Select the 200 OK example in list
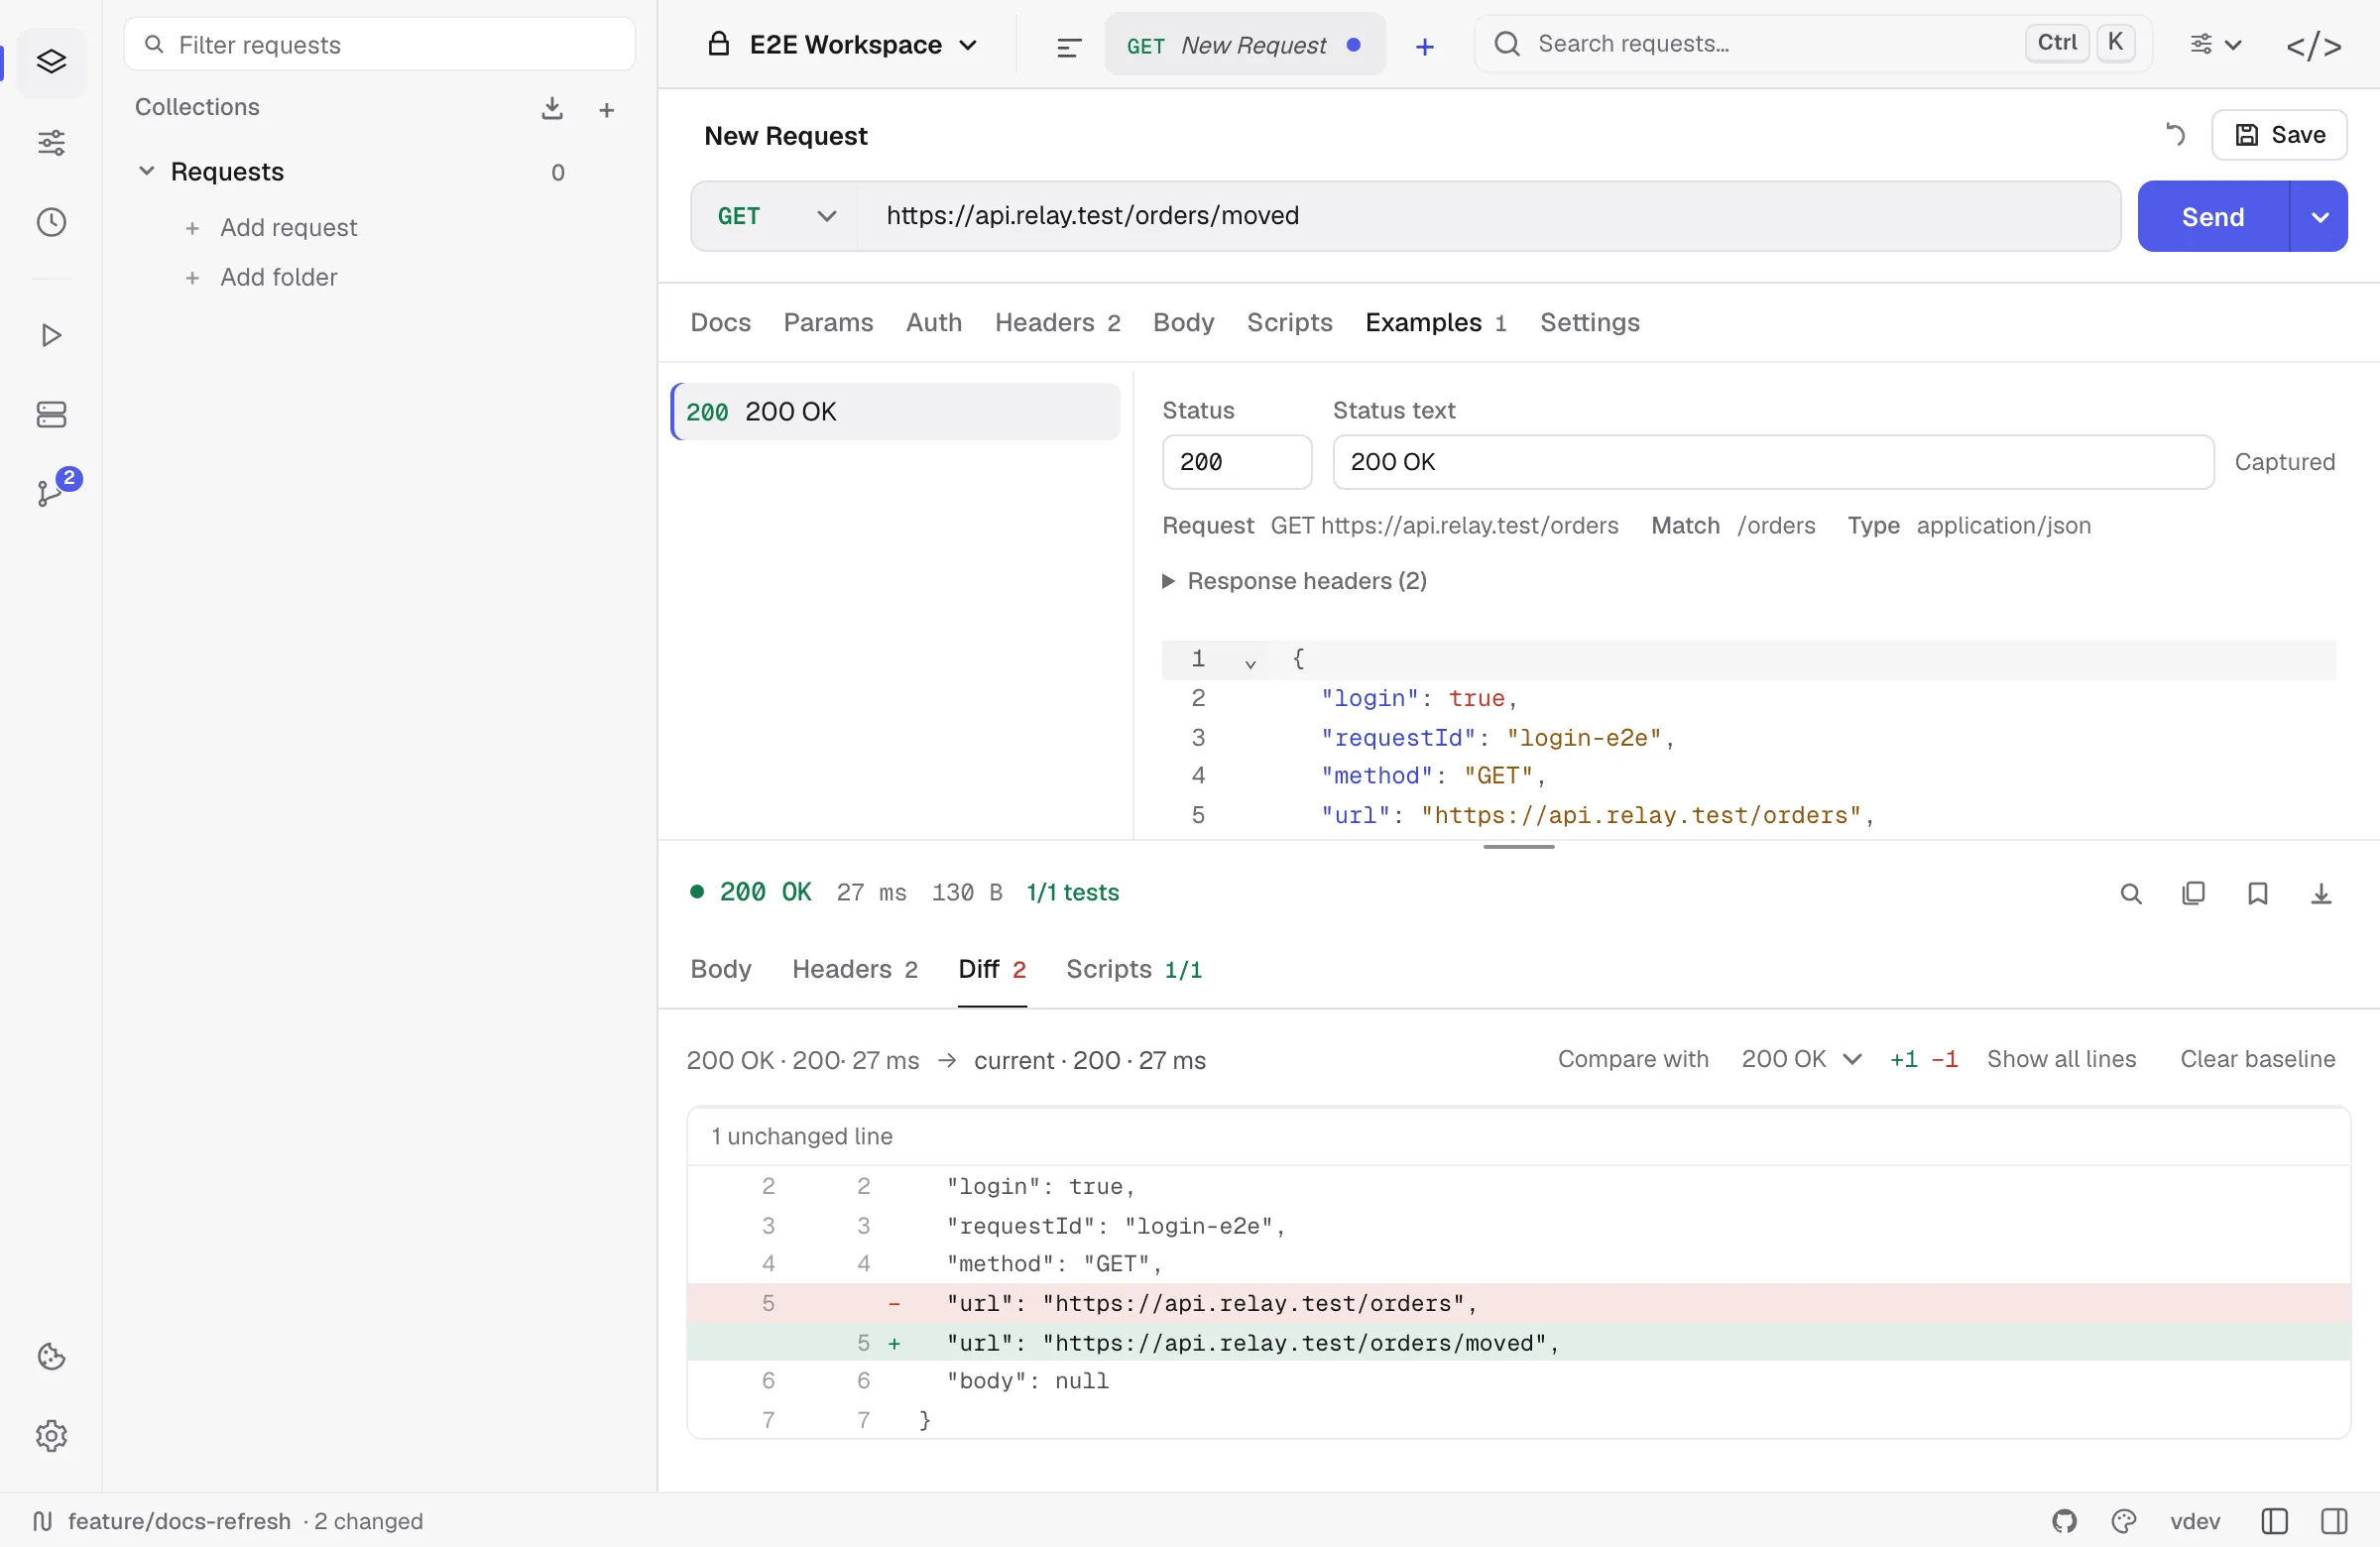 tap(895, 412)
